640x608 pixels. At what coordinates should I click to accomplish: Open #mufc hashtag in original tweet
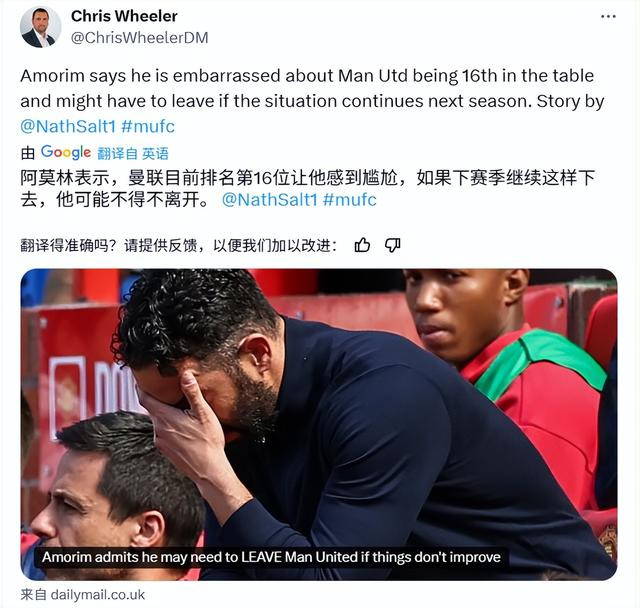[148, 126]
